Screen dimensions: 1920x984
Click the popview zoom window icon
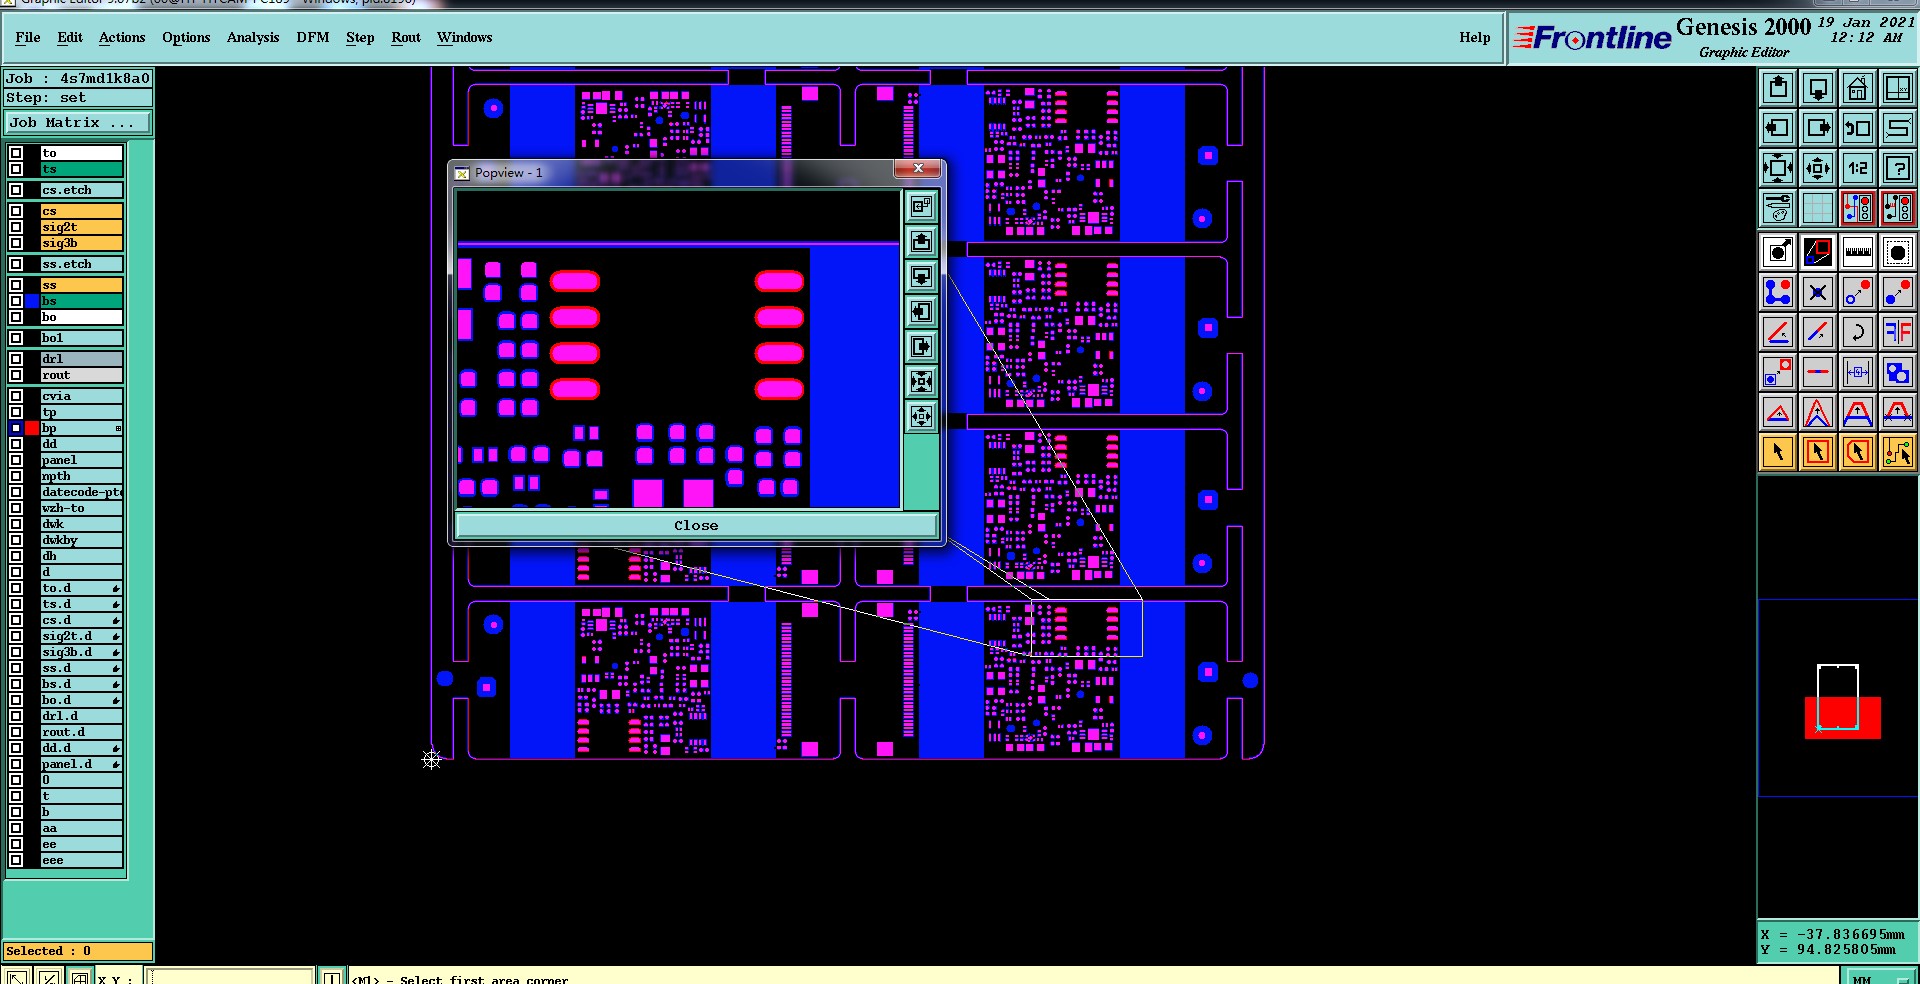[1818, 252]
